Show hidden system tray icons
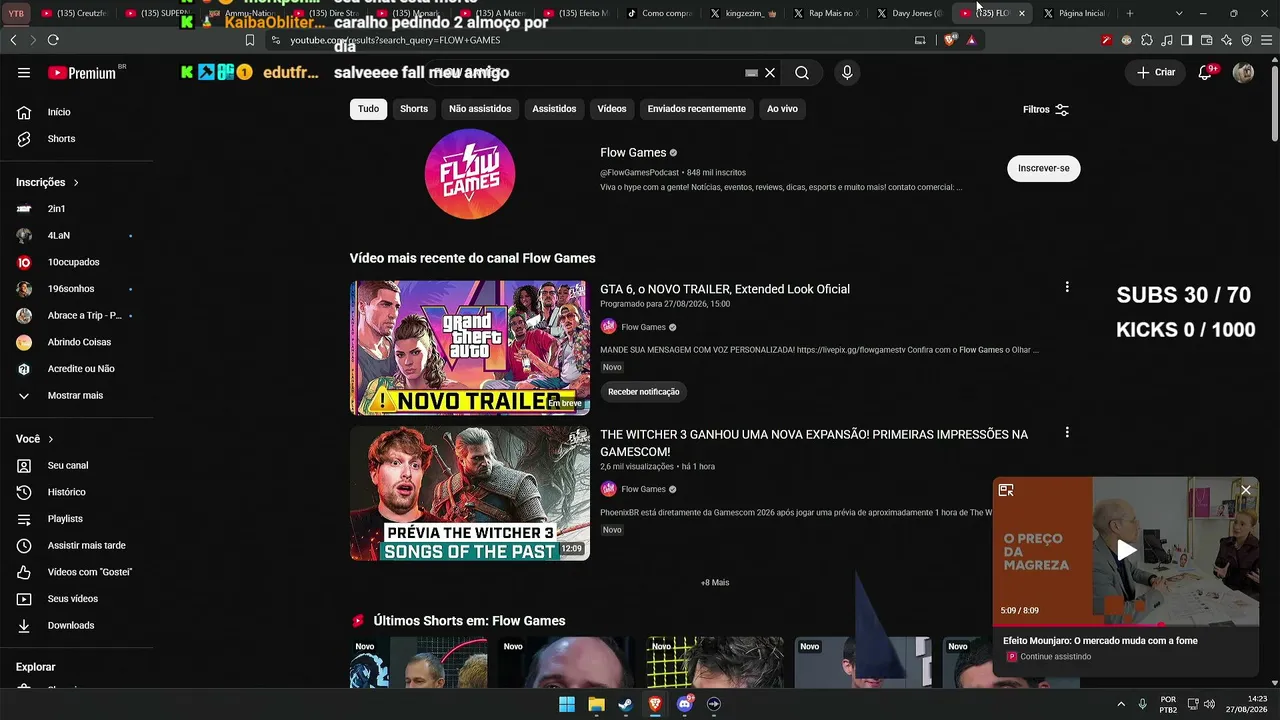The image size is (1280, 720). coord(1120,704)
